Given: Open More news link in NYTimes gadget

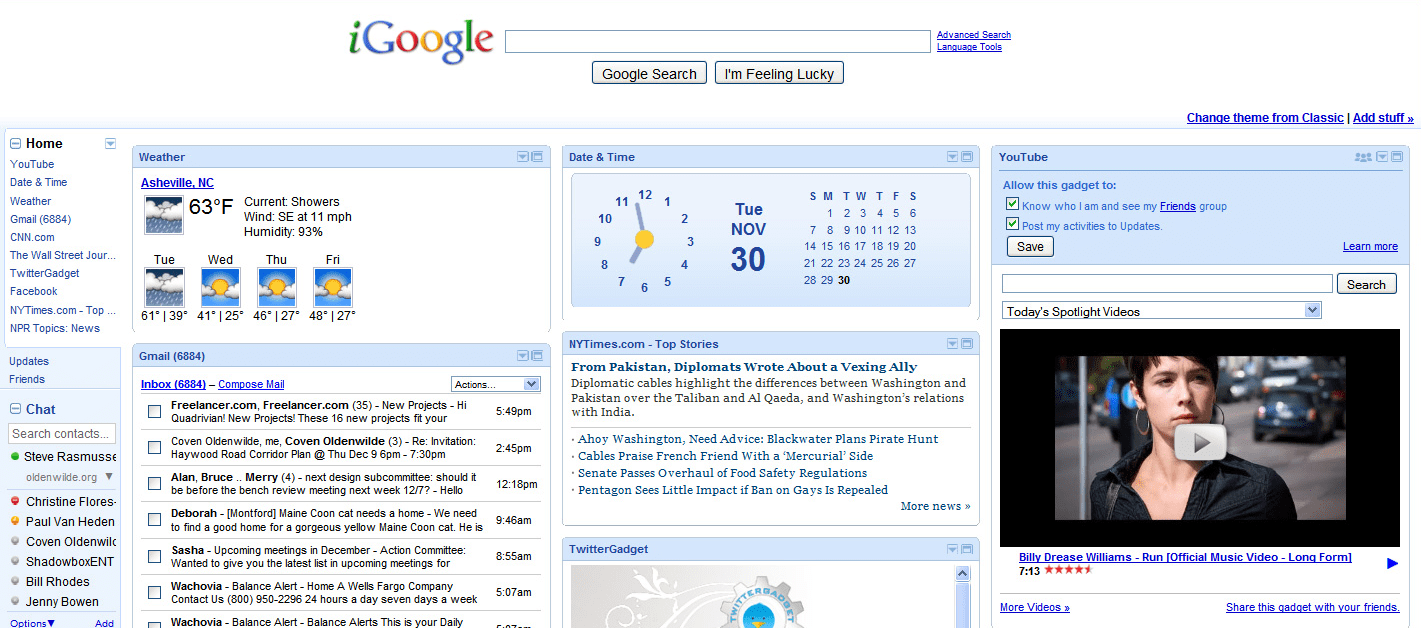Looking at the screenshot, I should pyautogui.click(x=935, y=506).
